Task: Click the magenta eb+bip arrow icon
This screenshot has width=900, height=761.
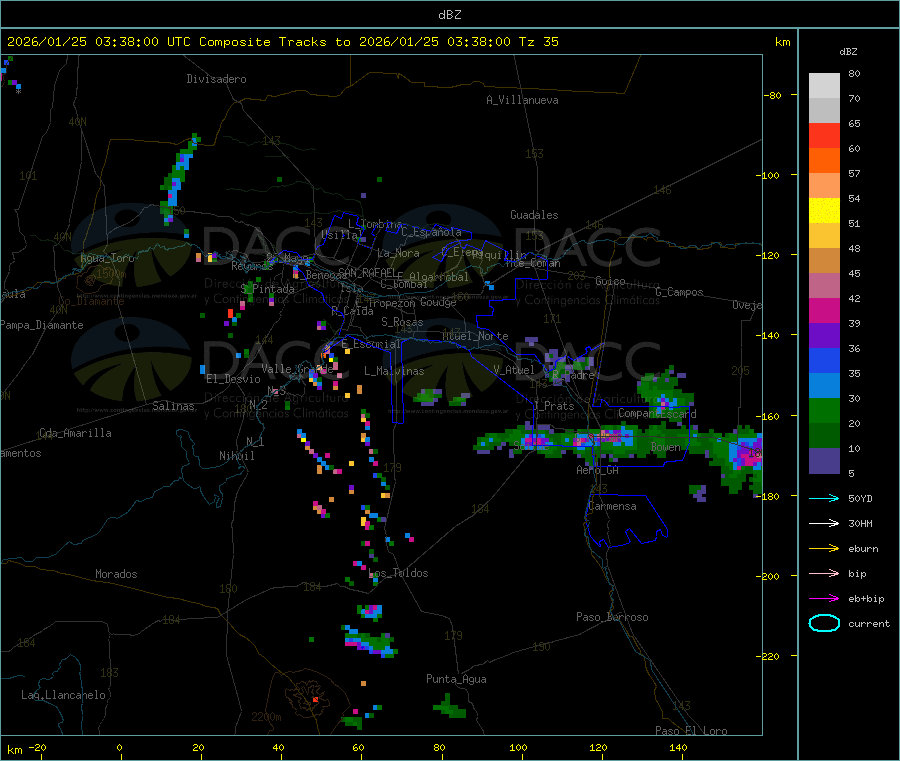Action: pos(824,599)
